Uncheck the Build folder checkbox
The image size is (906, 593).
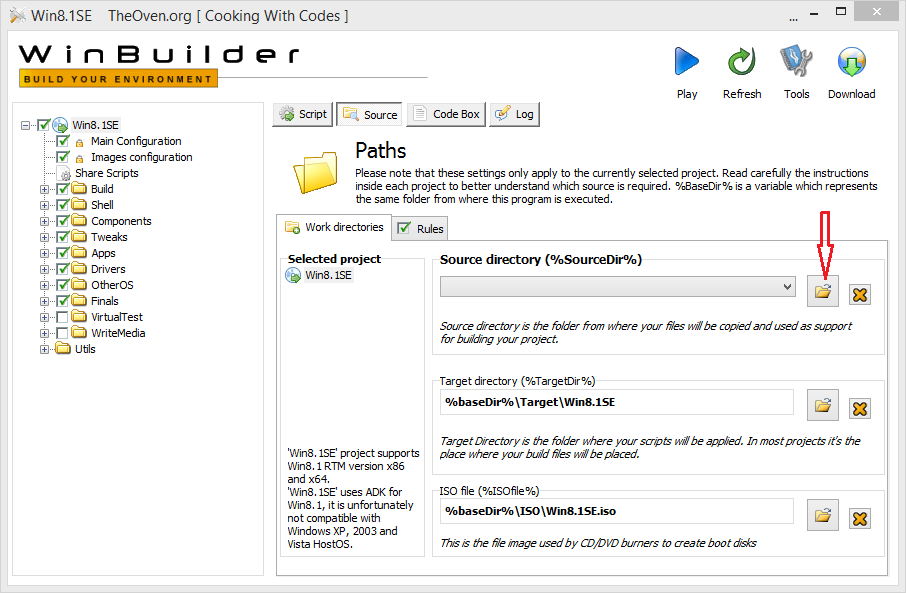62,189
